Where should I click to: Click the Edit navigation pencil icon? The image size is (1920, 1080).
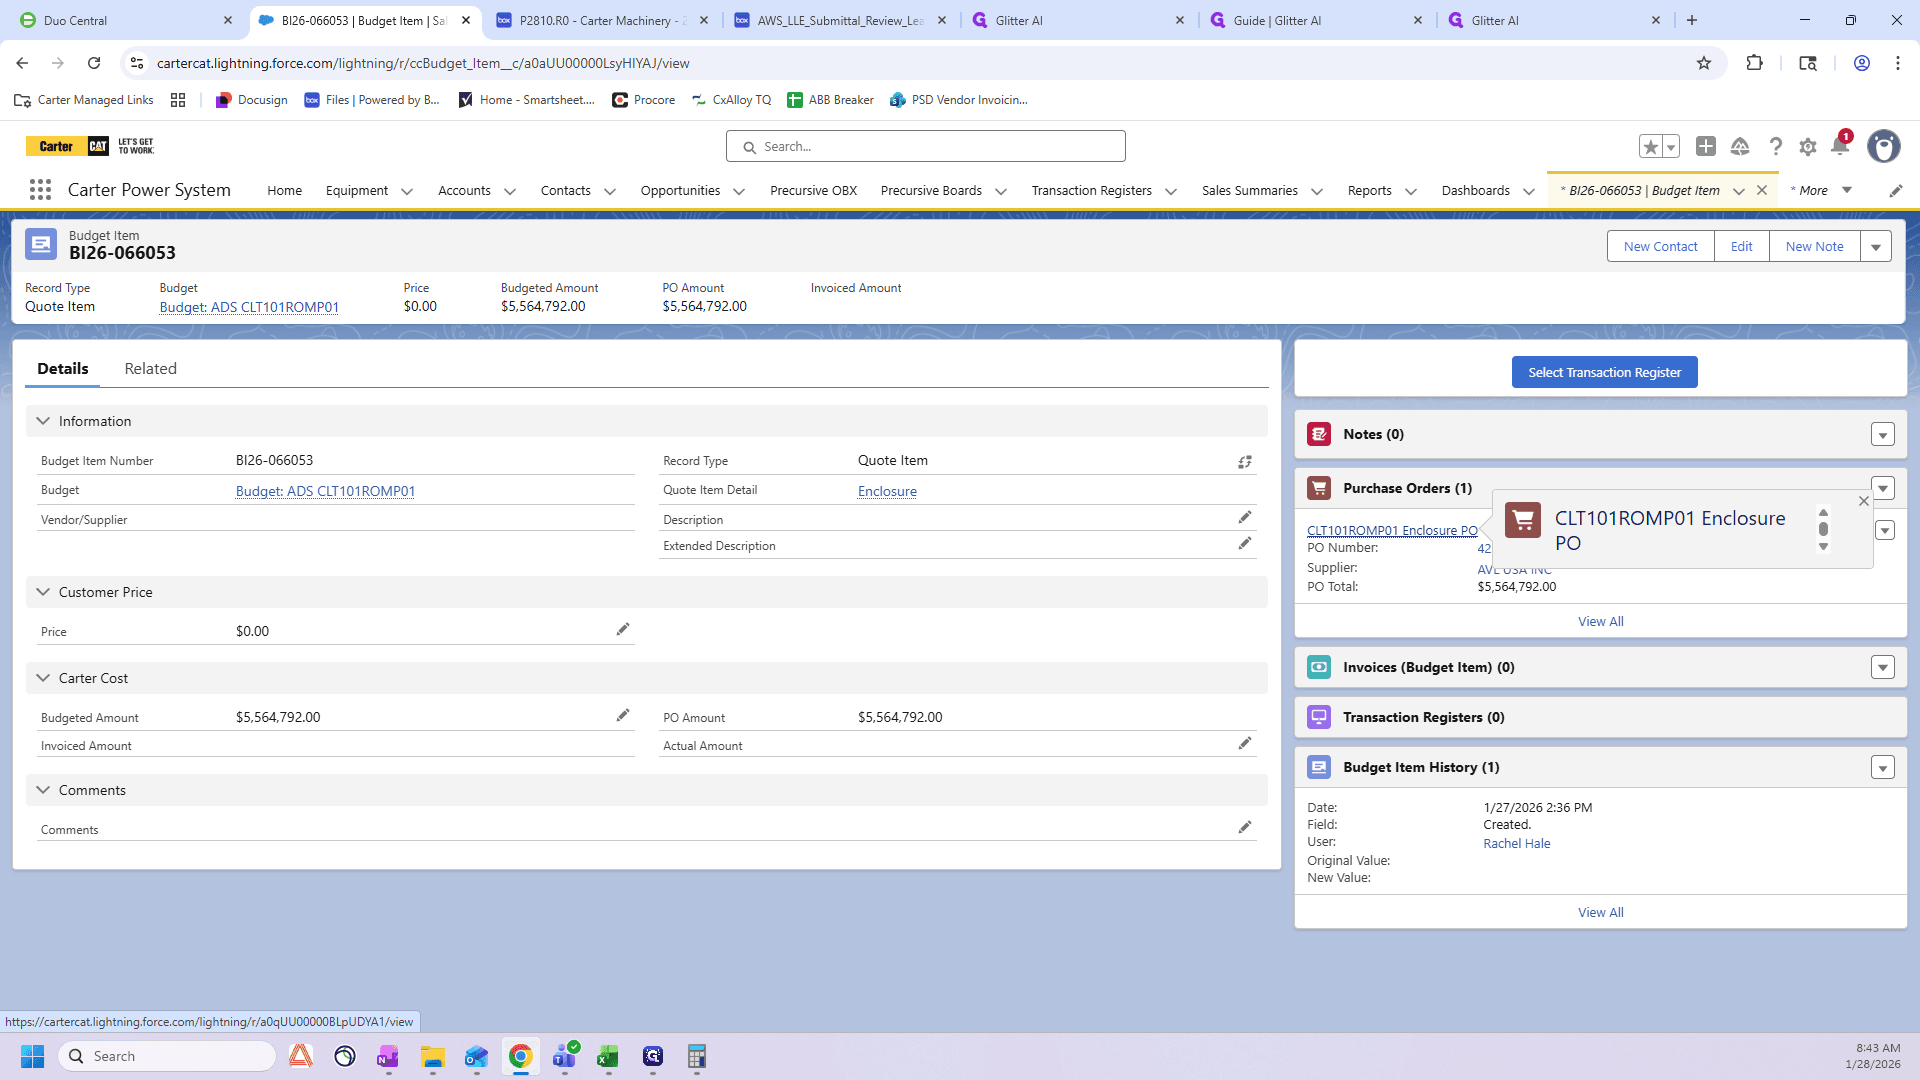1895,191
